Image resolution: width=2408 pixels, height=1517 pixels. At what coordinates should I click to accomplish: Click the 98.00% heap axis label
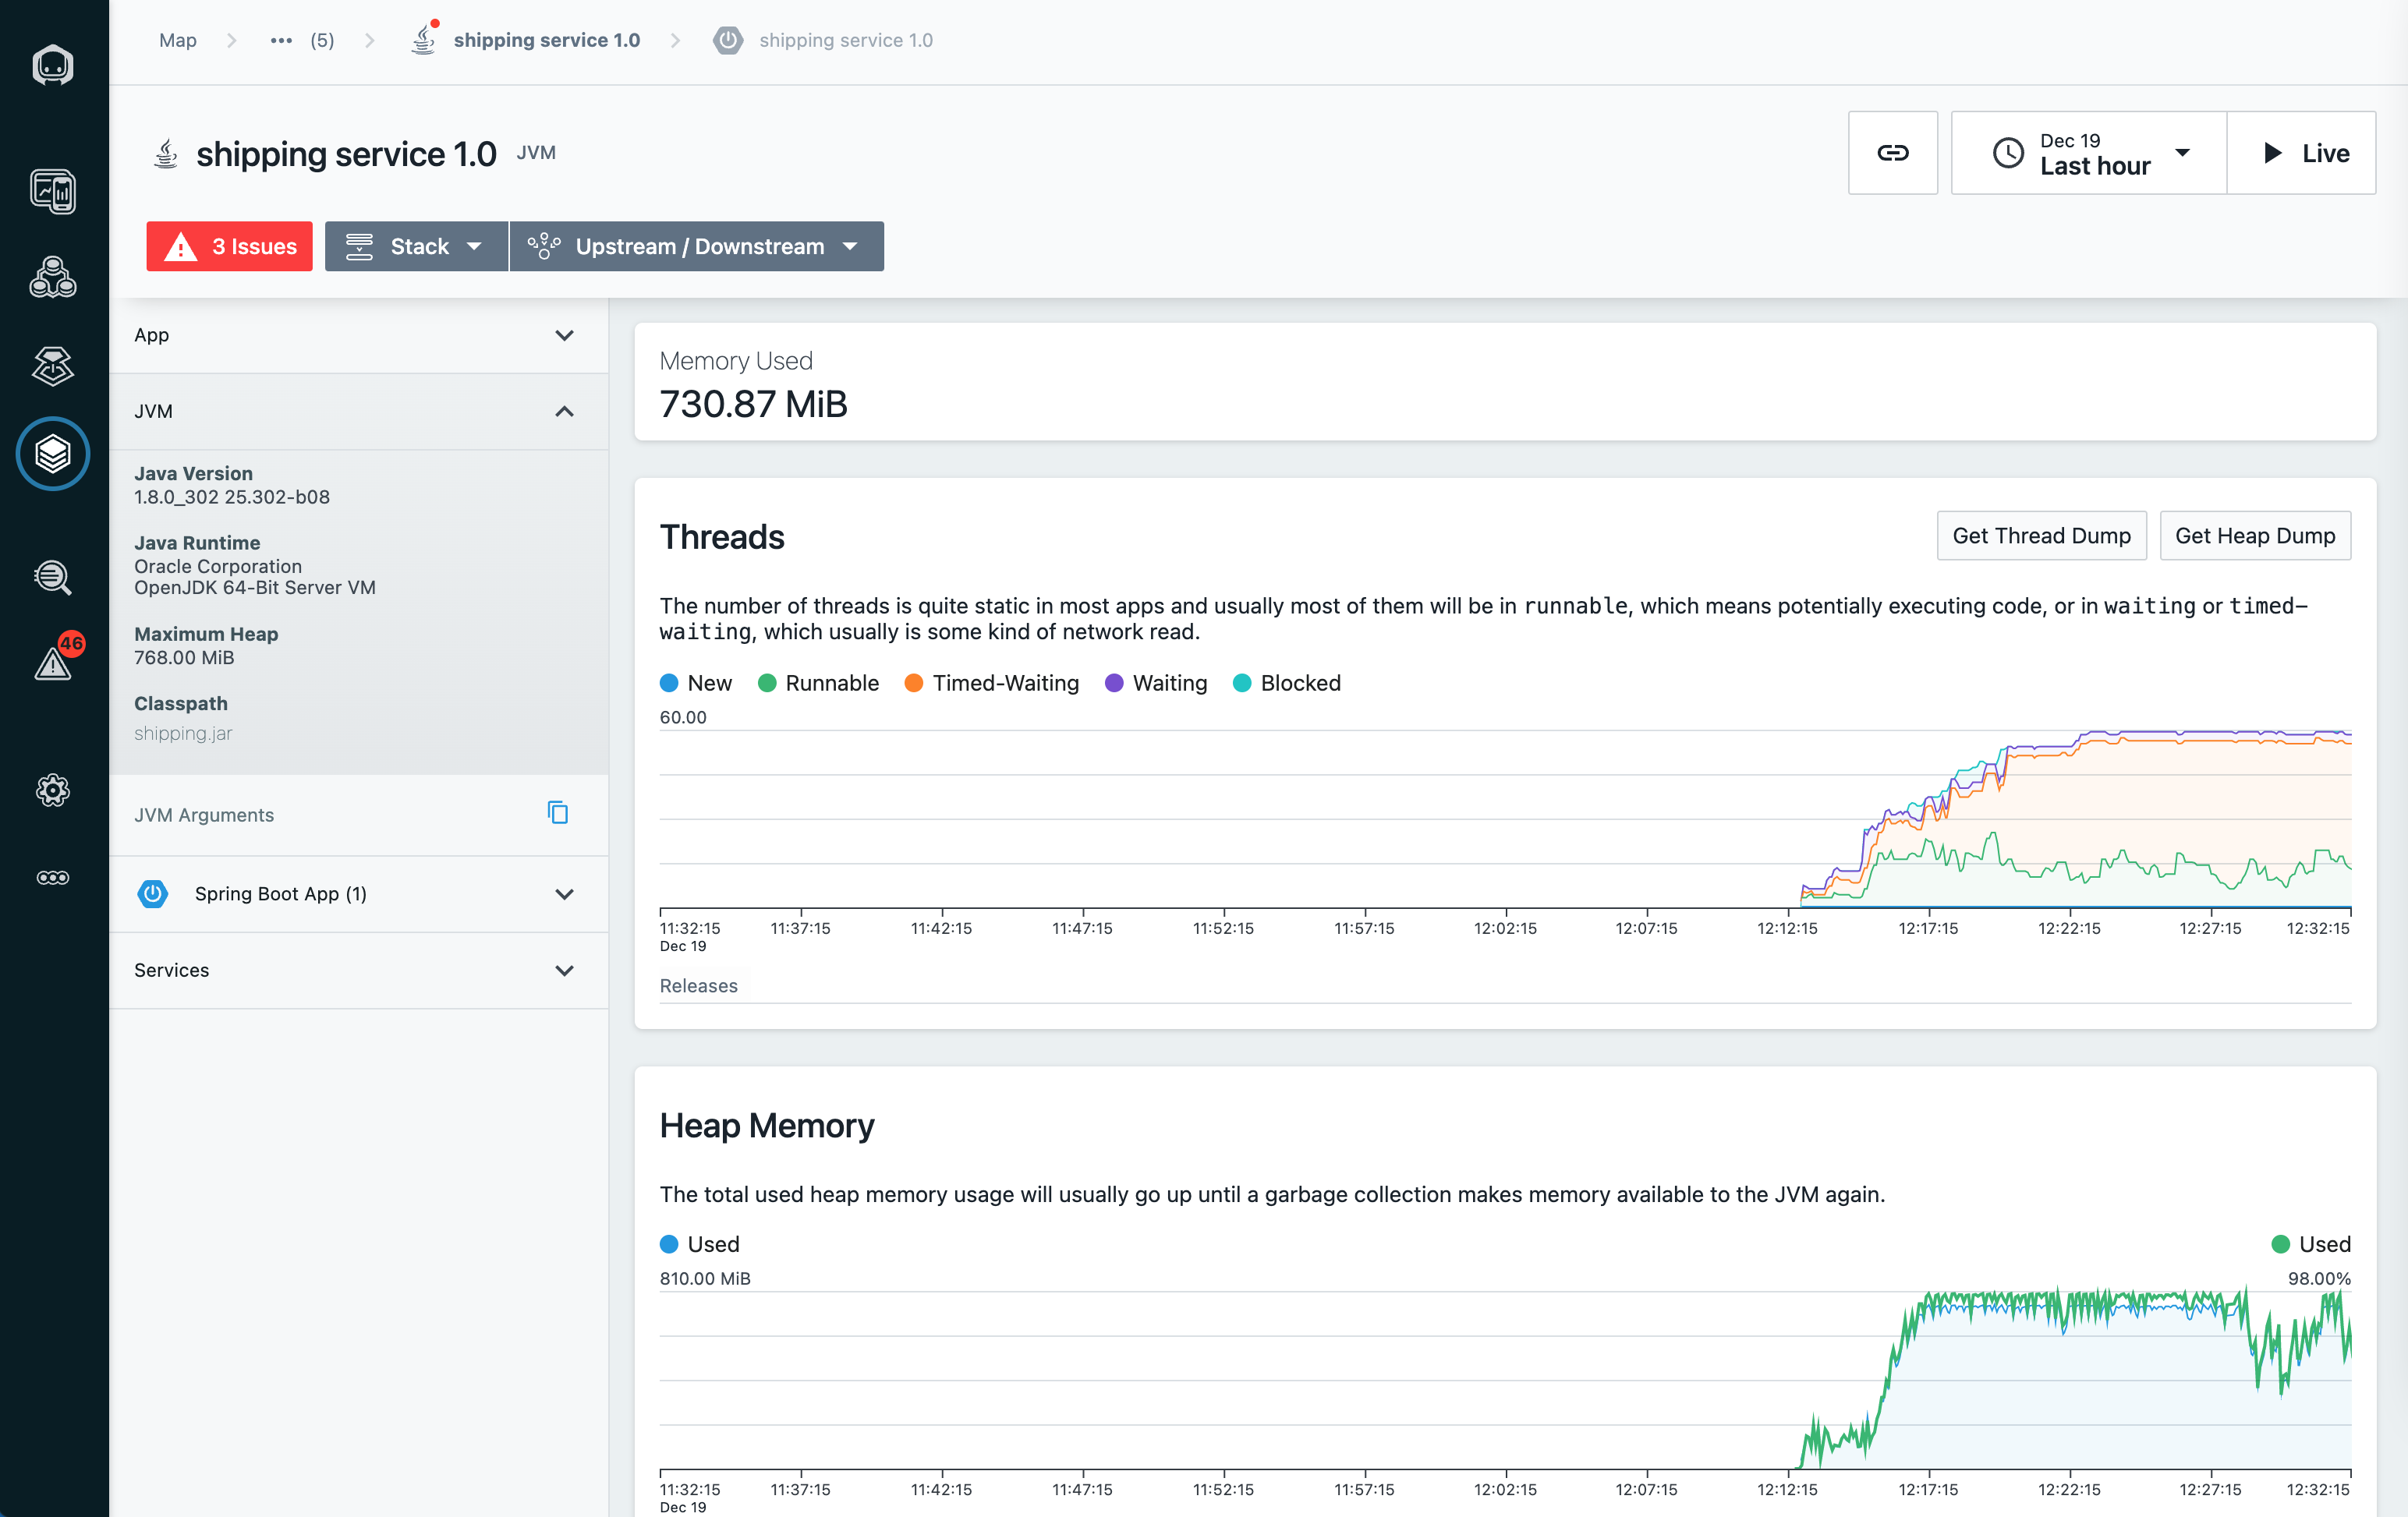[x=2319, y=1278]
